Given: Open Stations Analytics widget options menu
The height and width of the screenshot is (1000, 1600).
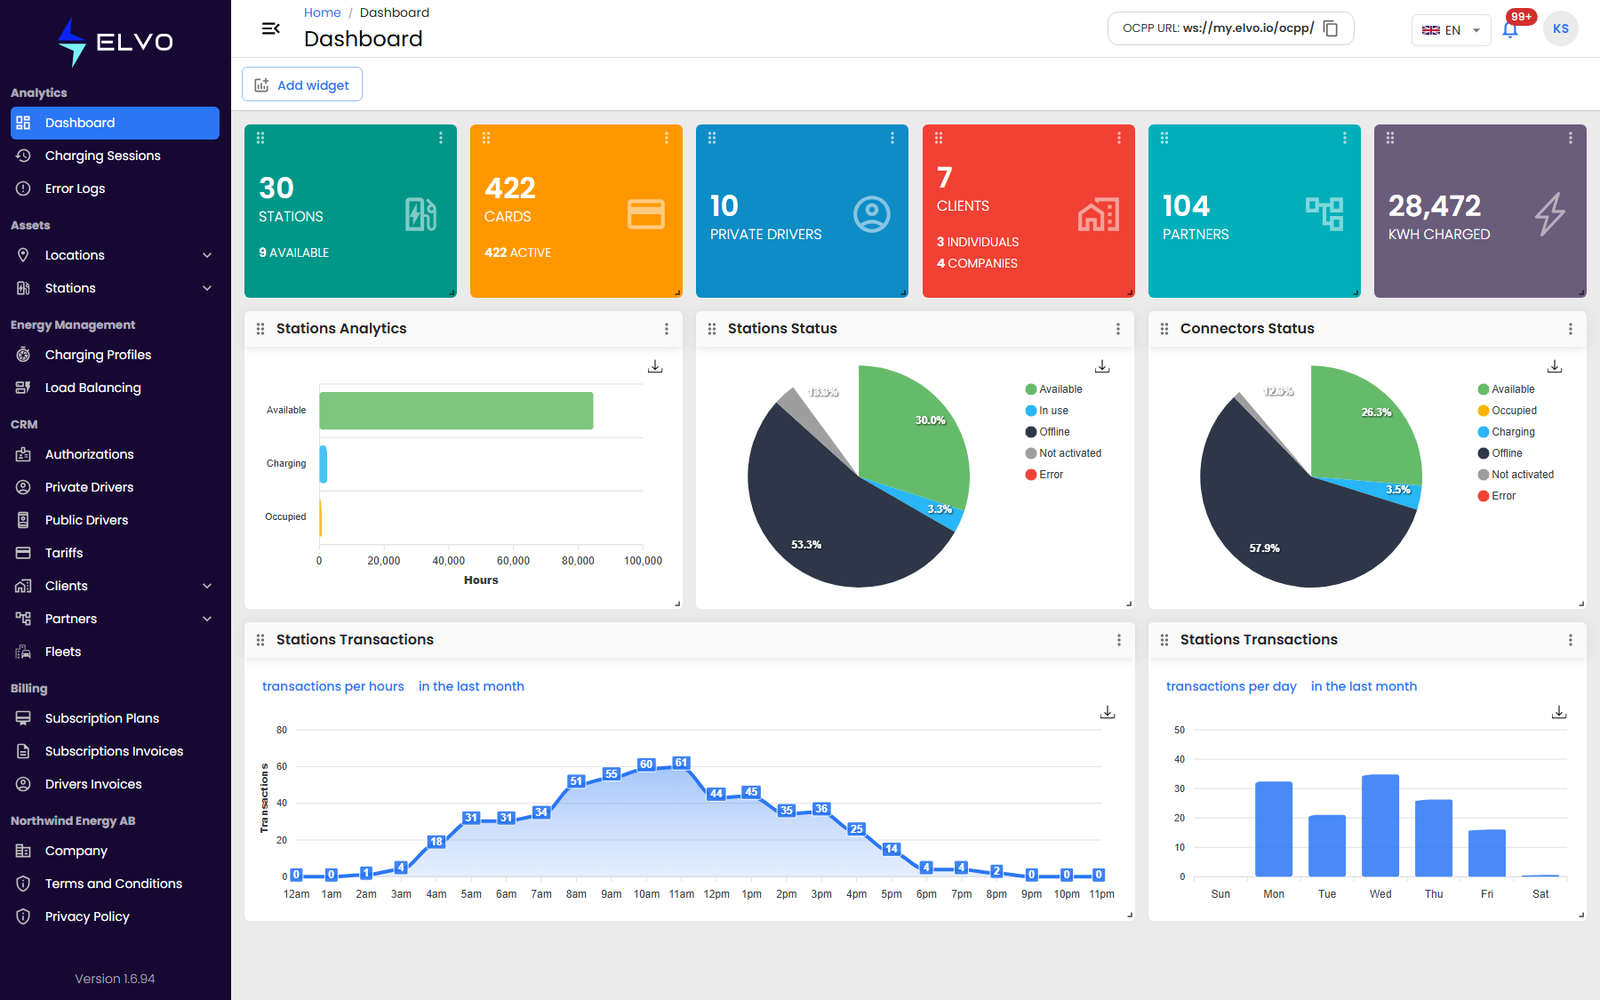Looking at the screenshot, I should (x=667, y=329).
